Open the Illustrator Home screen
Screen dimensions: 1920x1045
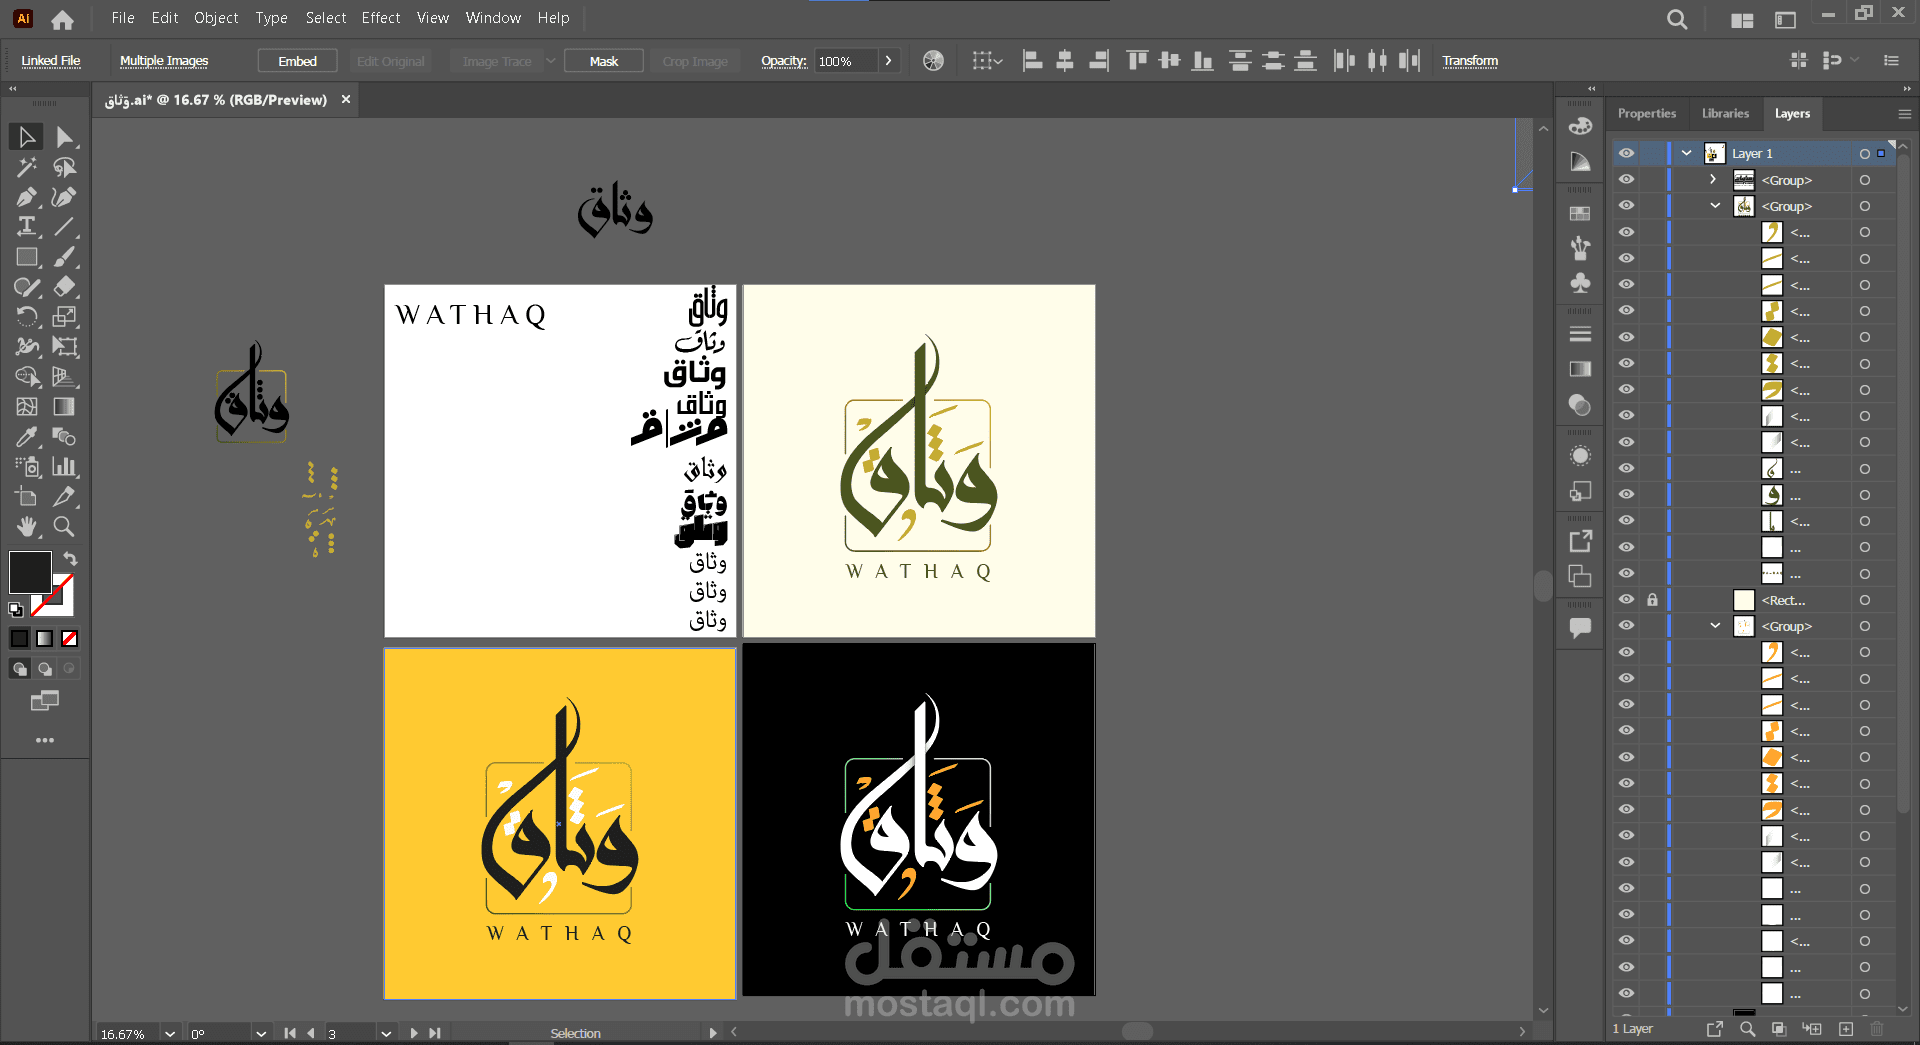(62, 19)
